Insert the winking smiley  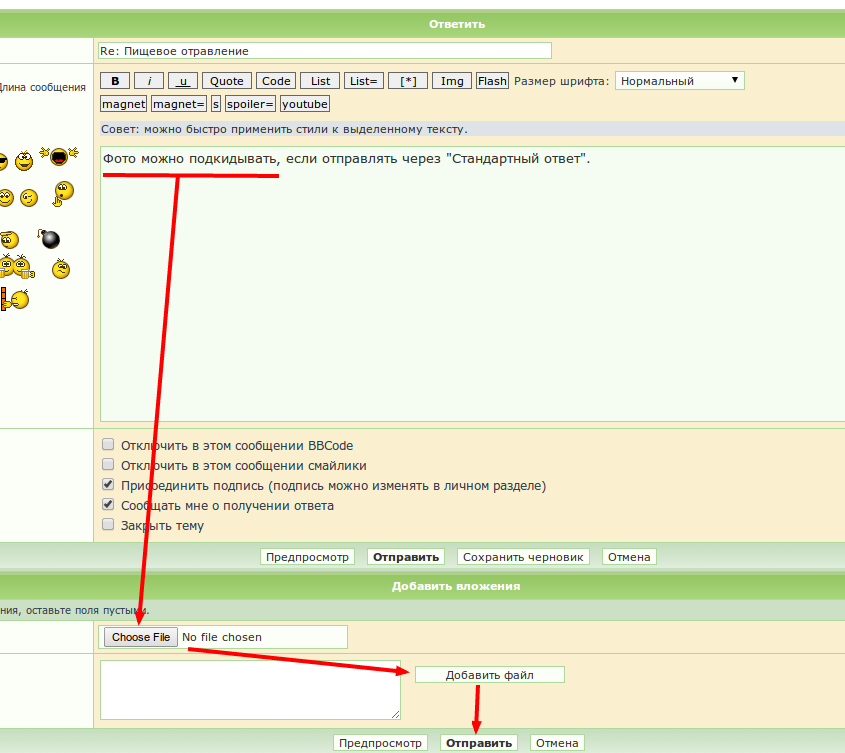[x=29, y=198]
